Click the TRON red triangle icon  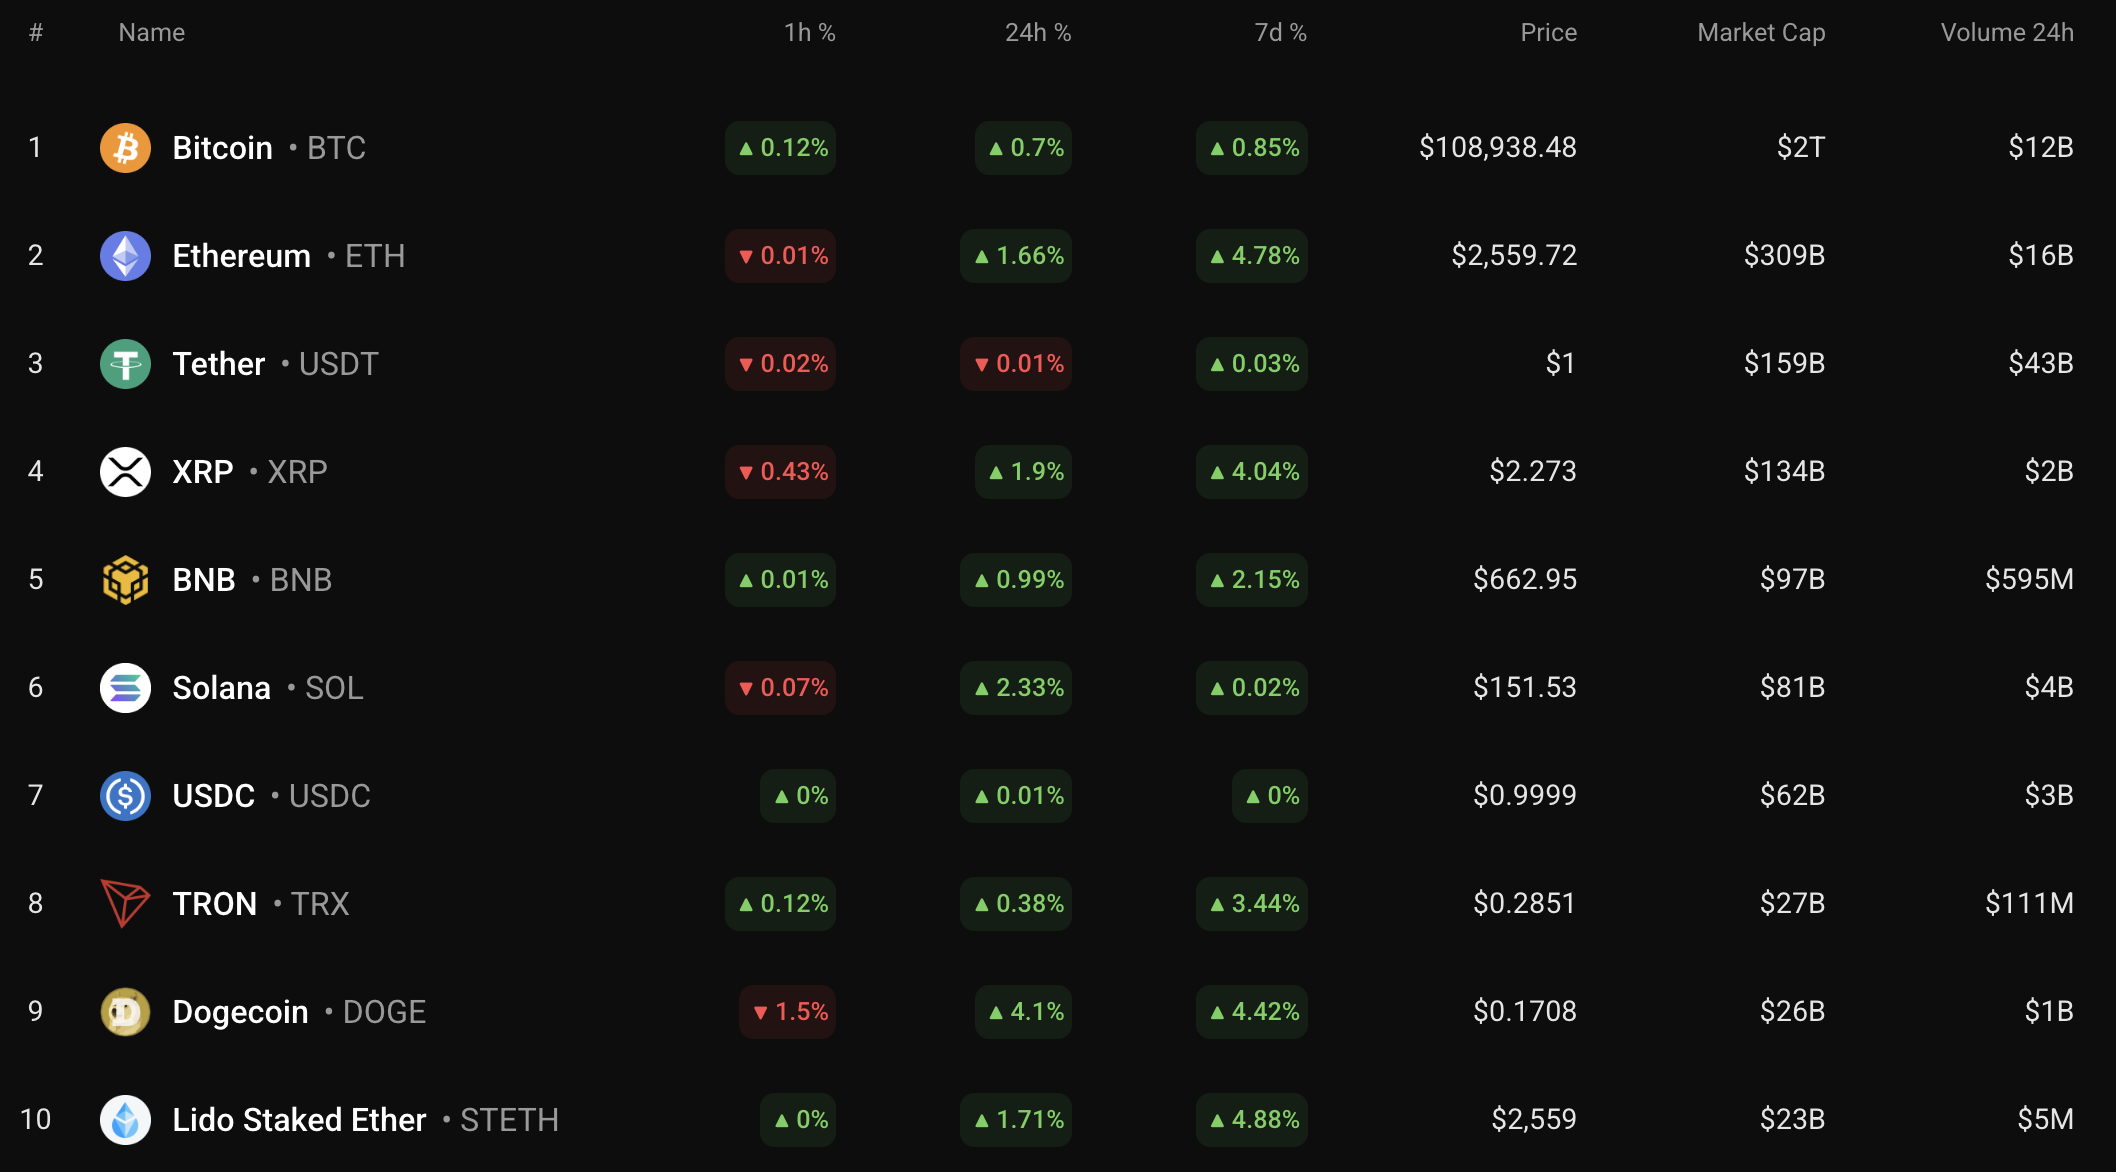click(125, 904)
